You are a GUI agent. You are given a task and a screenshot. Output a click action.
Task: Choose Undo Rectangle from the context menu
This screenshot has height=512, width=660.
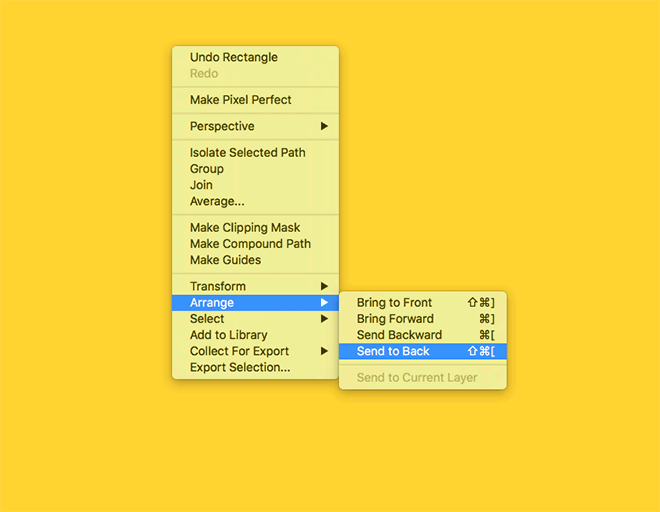point(255,57)
